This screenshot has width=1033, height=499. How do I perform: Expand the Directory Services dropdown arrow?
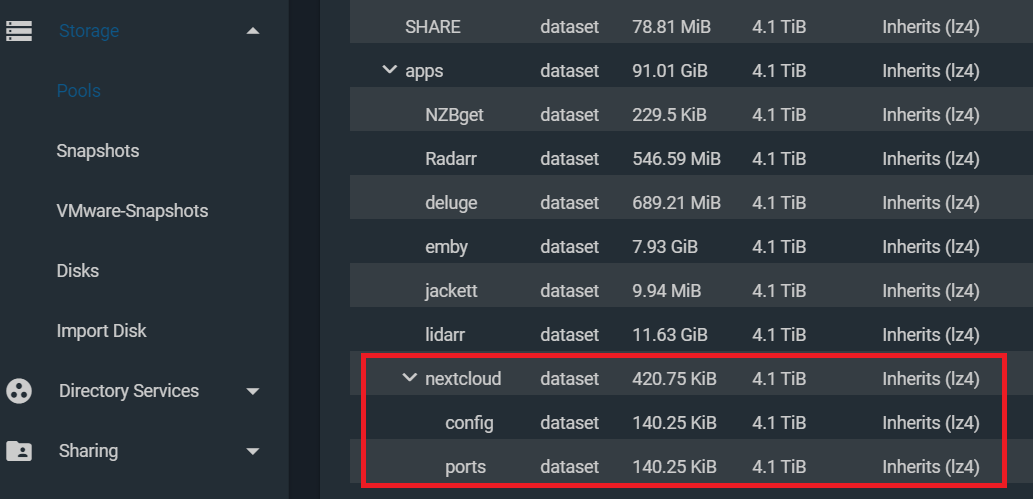pos(252,392)
